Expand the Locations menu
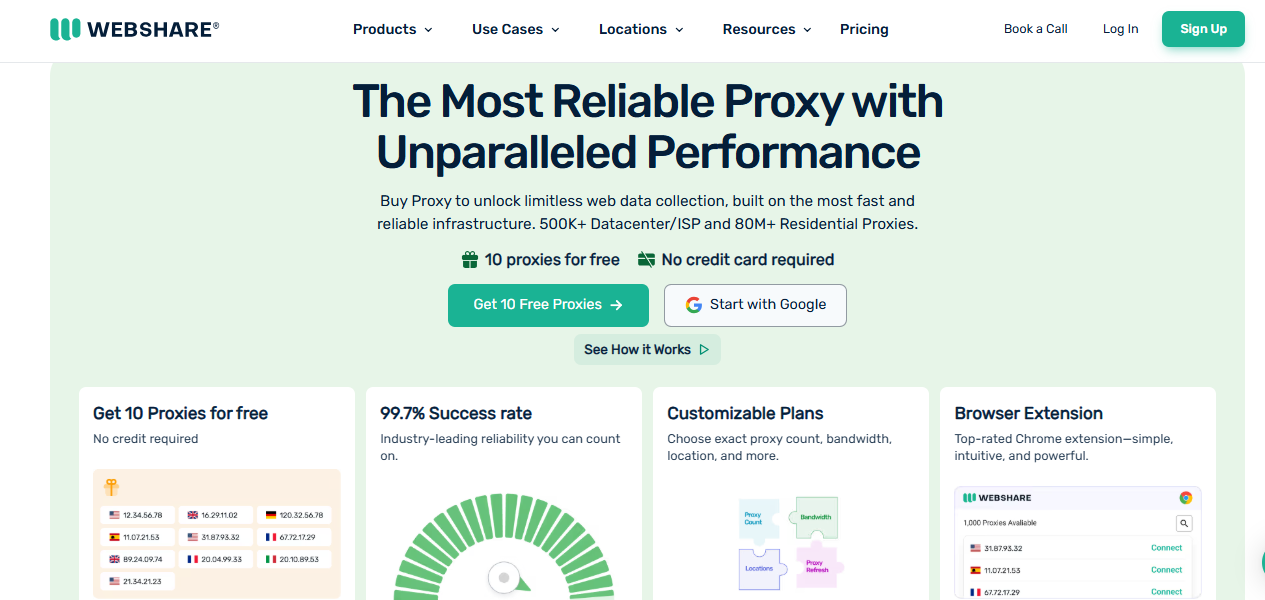The image size is (1265, 600). pyautogui.click(x=641, y=29)
